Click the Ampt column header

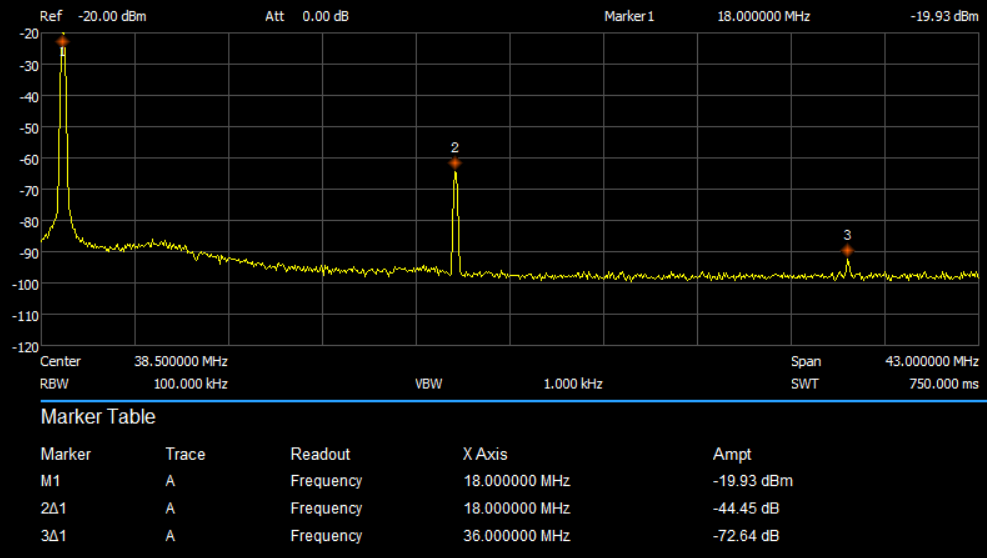[732, 454]
